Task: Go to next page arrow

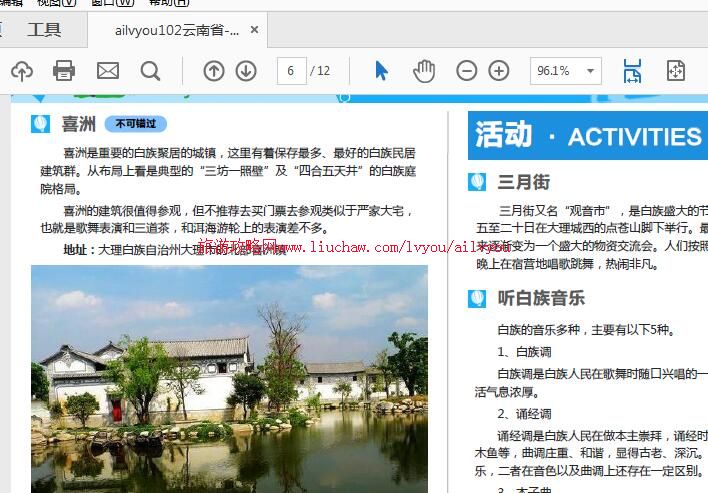Action: pos(246,70)
